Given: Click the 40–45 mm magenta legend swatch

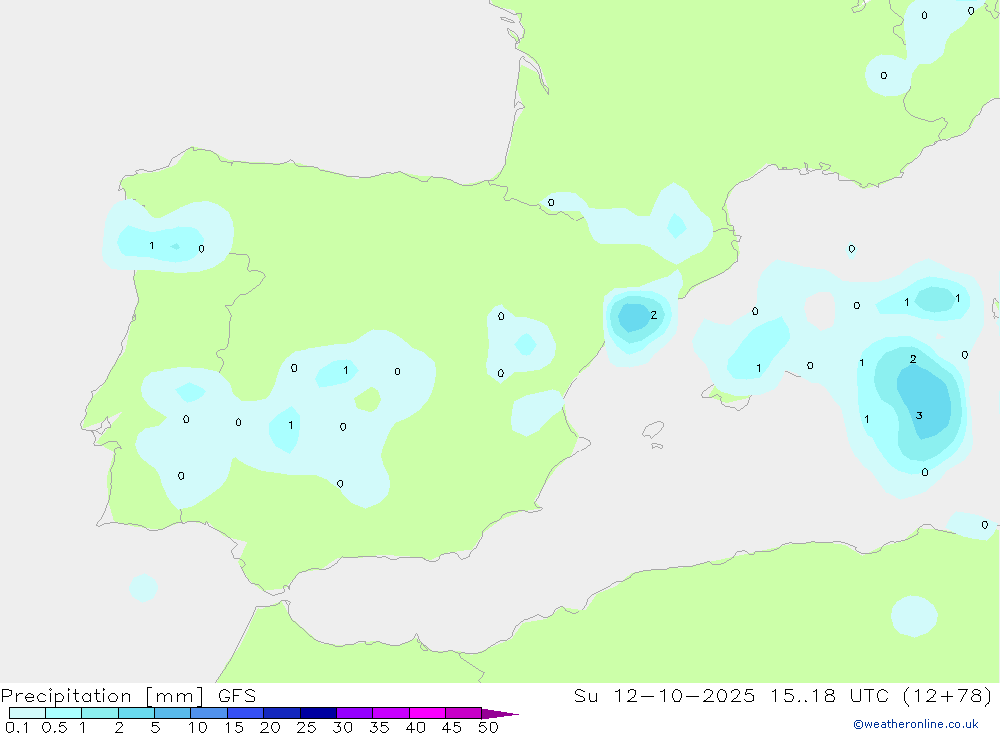Looking at the screenshot, I should 427,713.
